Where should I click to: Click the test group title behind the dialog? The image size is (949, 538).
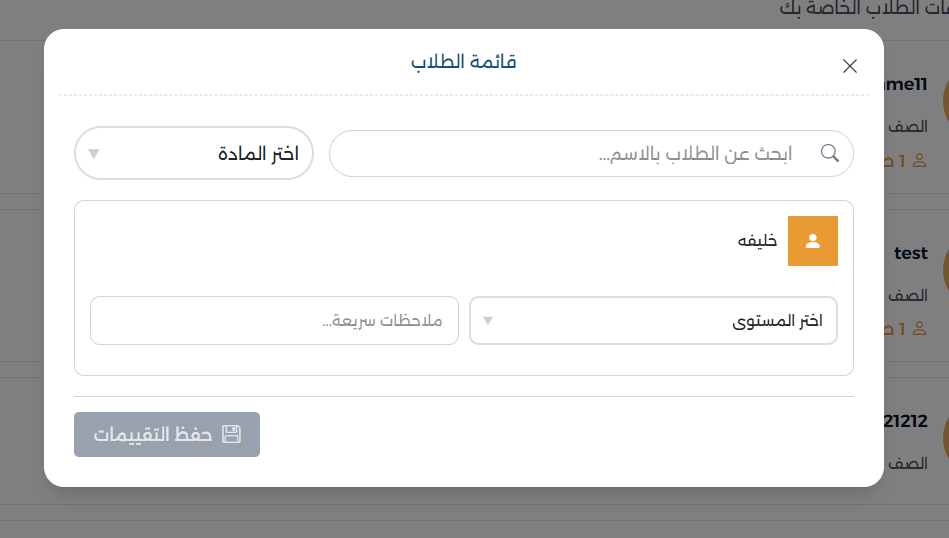coord(911,254)
